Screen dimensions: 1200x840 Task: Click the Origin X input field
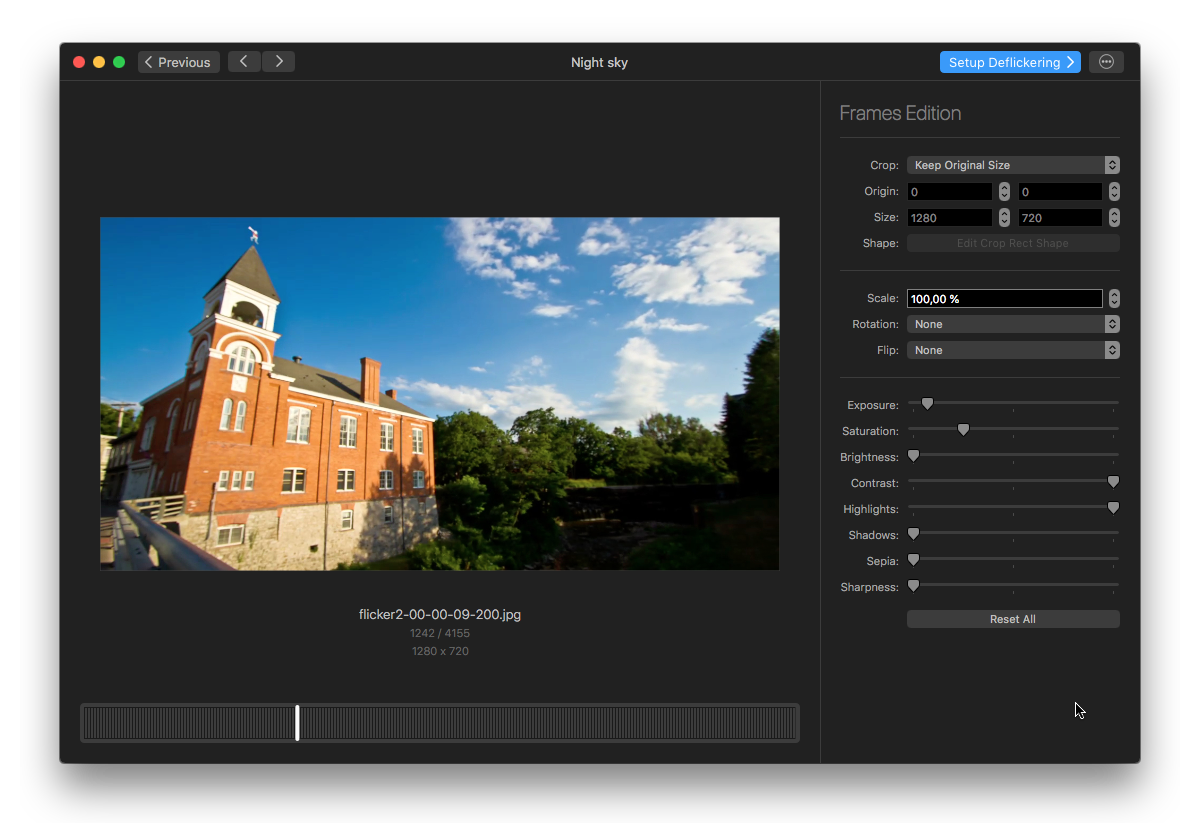tap(950, 191)
